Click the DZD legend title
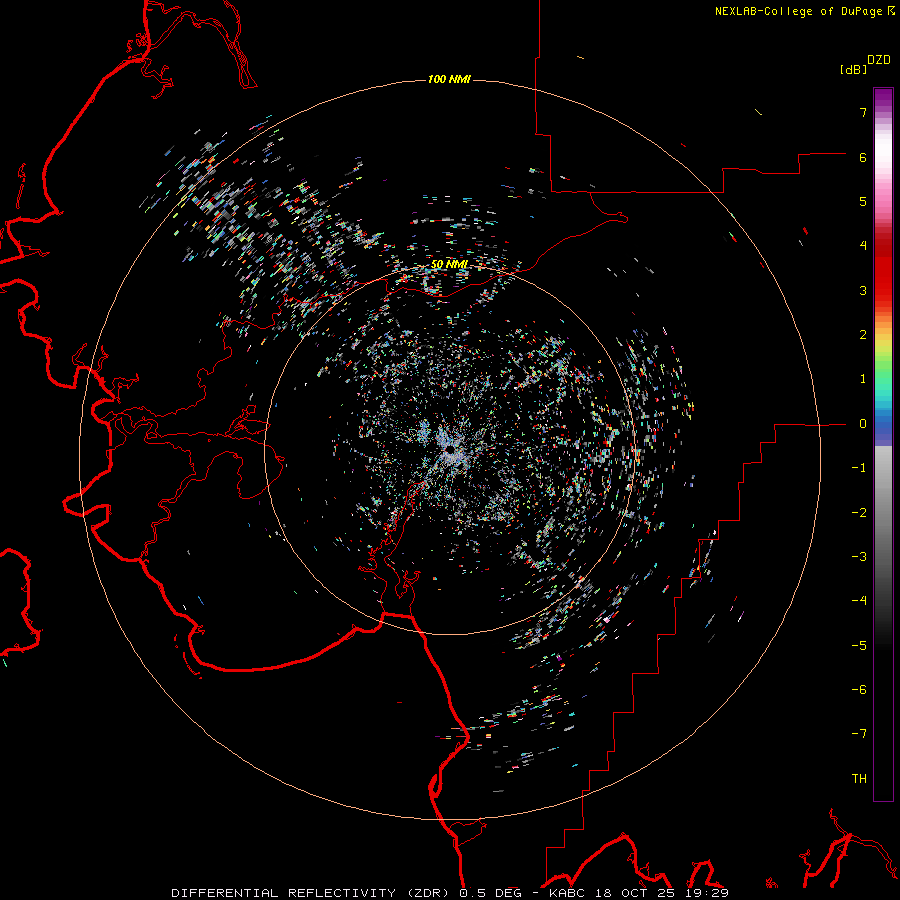 click(879, 60)
